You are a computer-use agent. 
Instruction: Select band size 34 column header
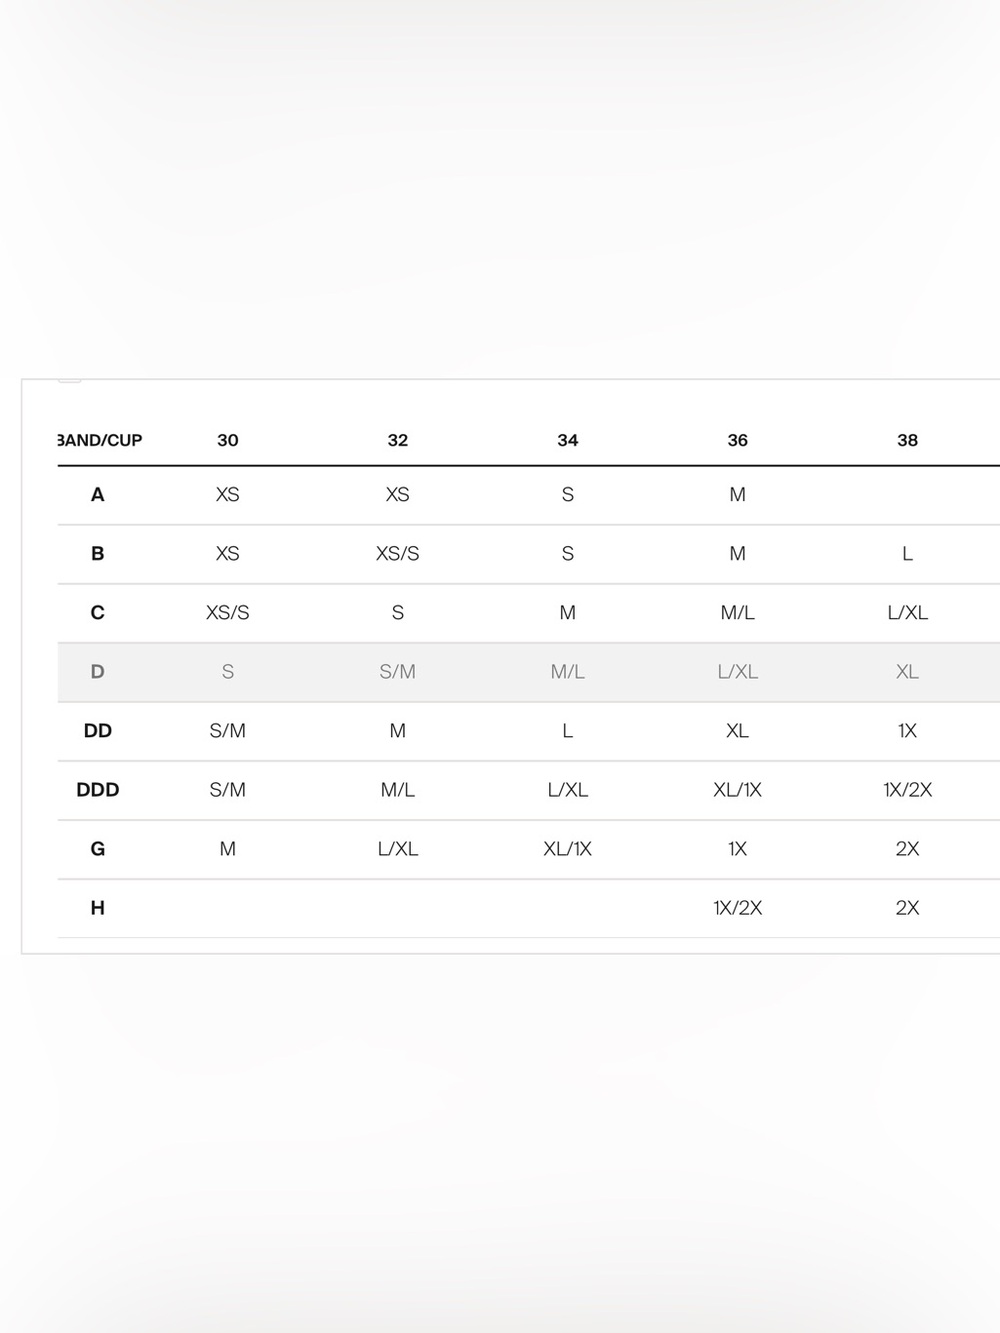point(568,440)
